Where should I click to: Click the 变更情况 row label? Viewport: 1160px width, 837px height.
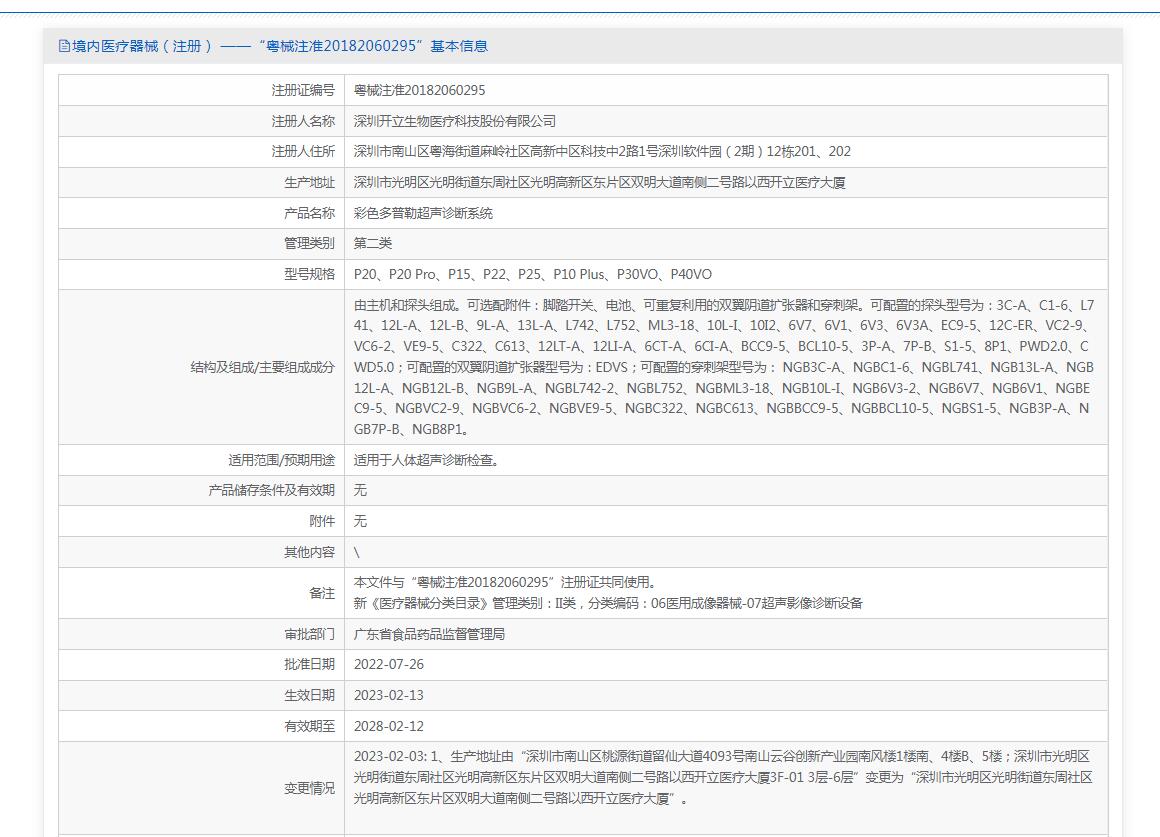pos(309,788)
